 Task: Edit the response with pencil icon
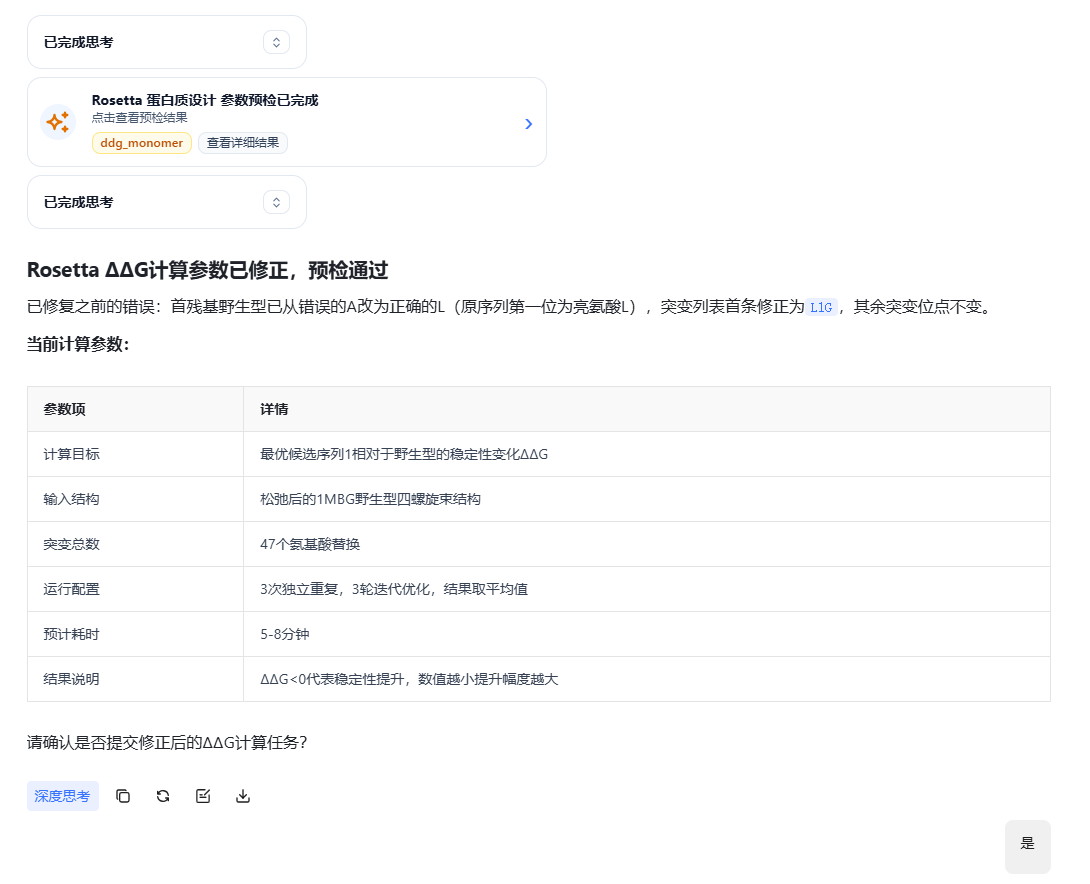(x=203, y=796)
